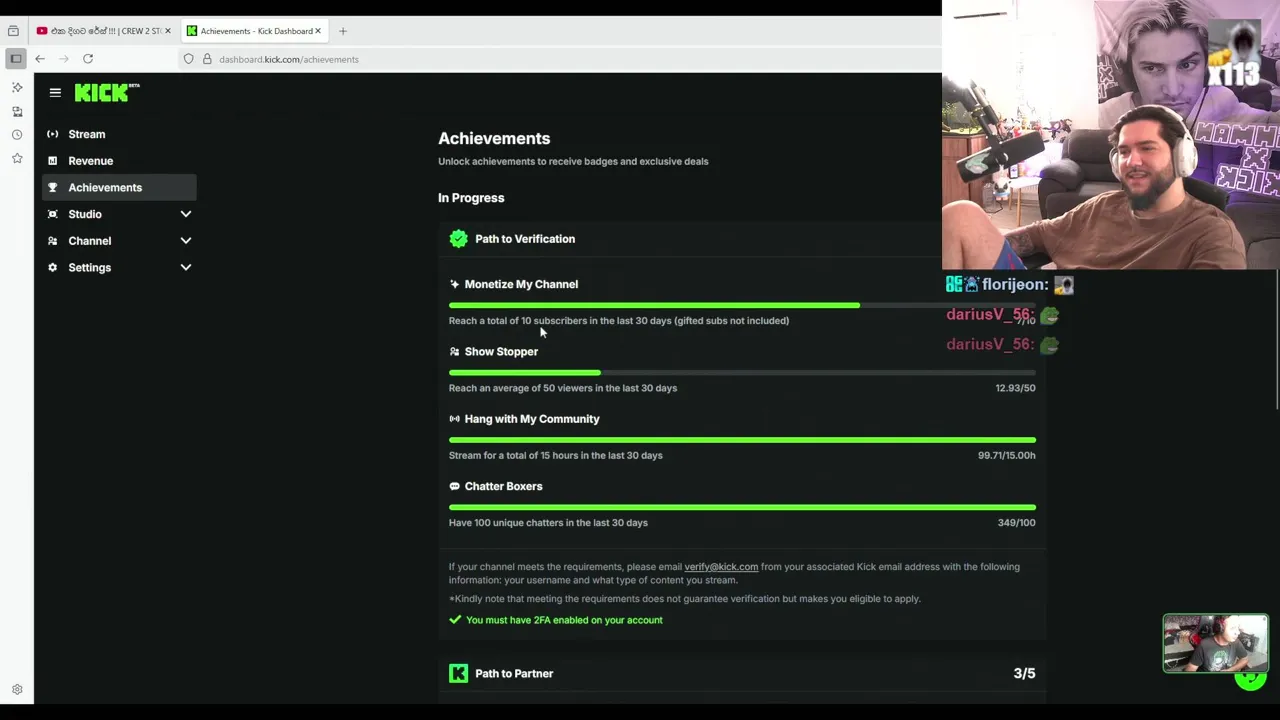Toggle the browser sidebar panel button
The height and width of the screenshot is (720, 1280).
point(16,59)
